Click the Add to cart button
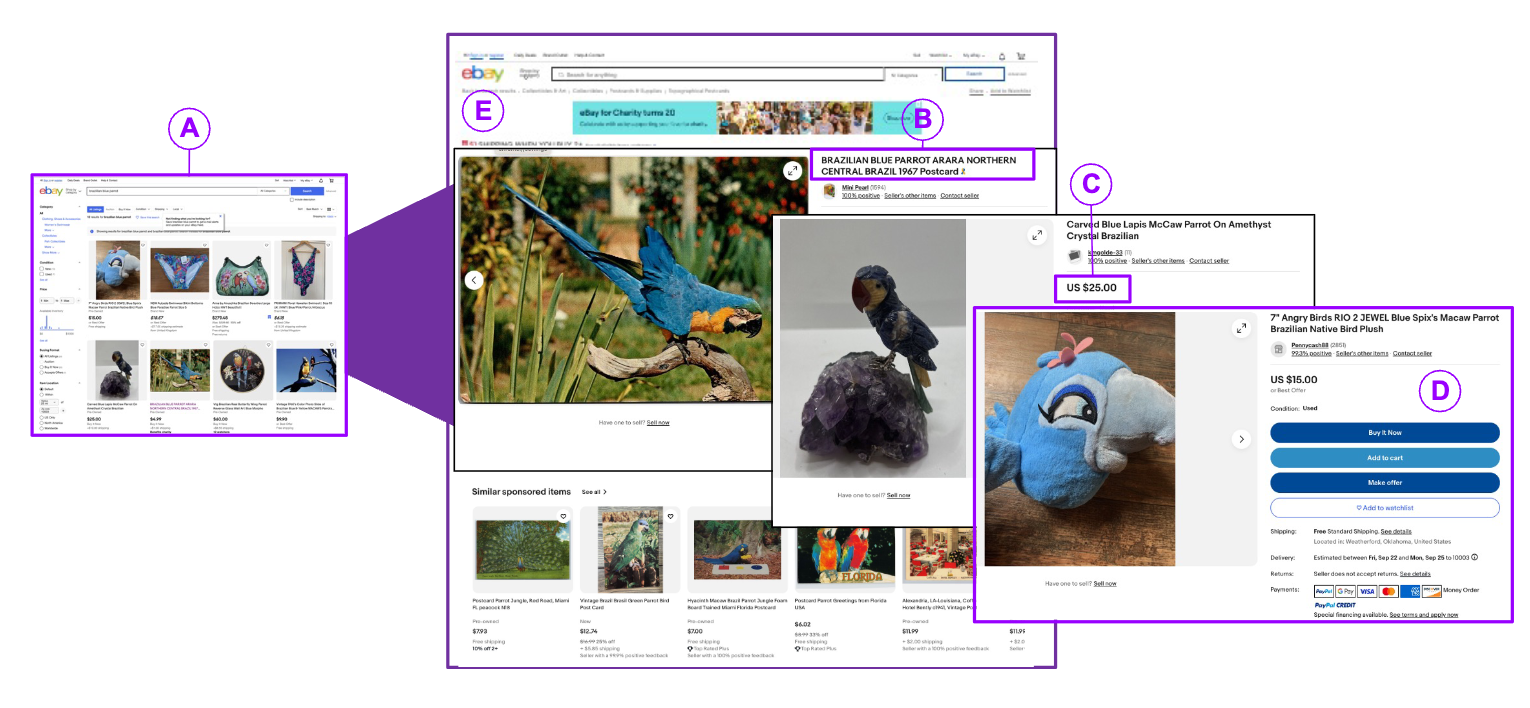The width and height of the screenshot is (1530, 708). [x=1384, y=458]
